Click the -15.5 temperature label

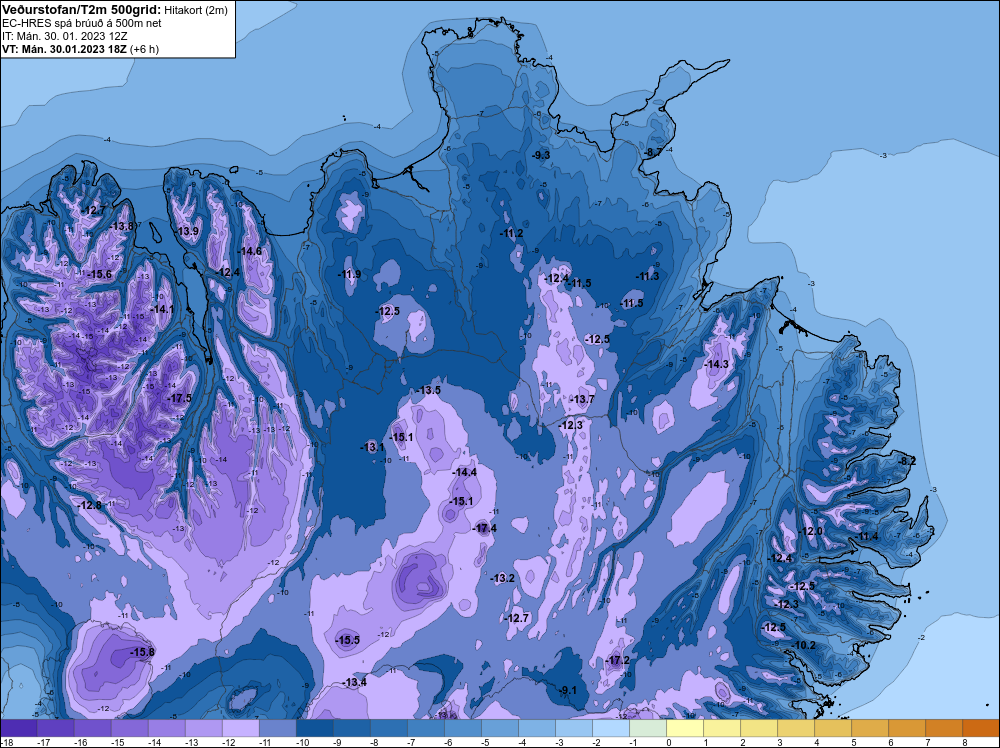pyautogui.click(x=348, y=640)
